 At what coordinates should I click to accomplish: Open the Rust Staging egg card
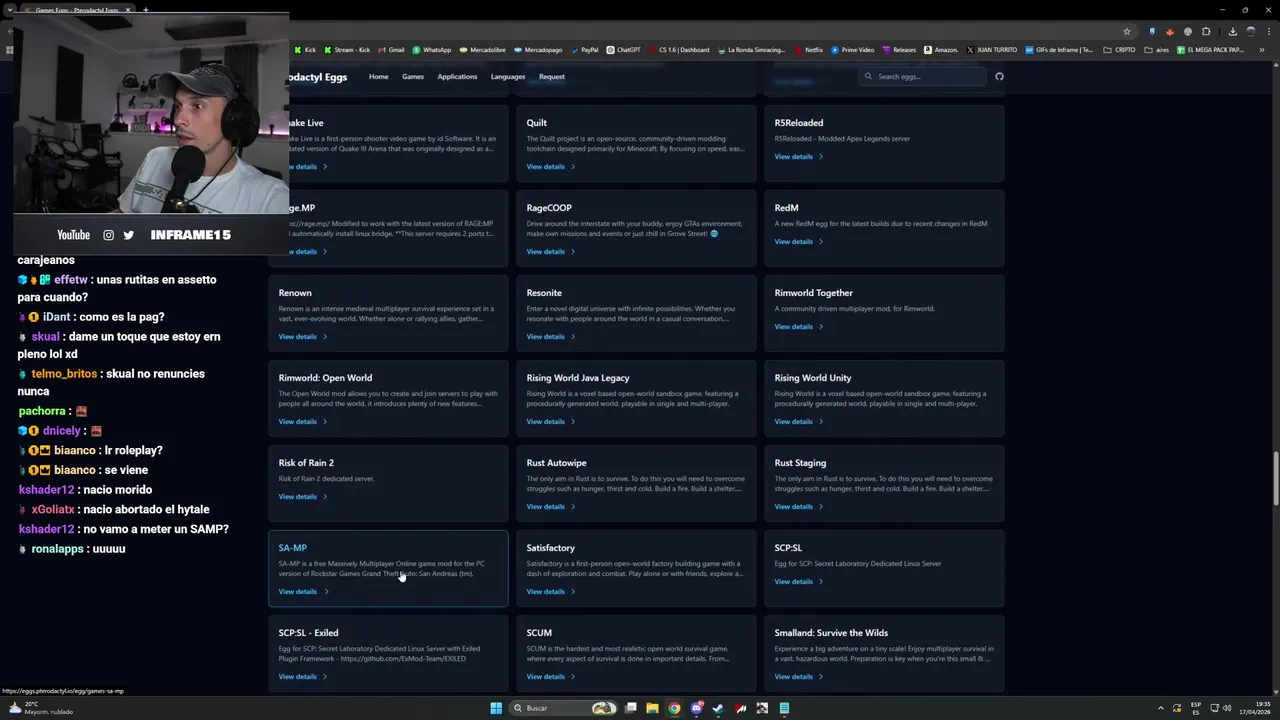click(x=884, y=483)
